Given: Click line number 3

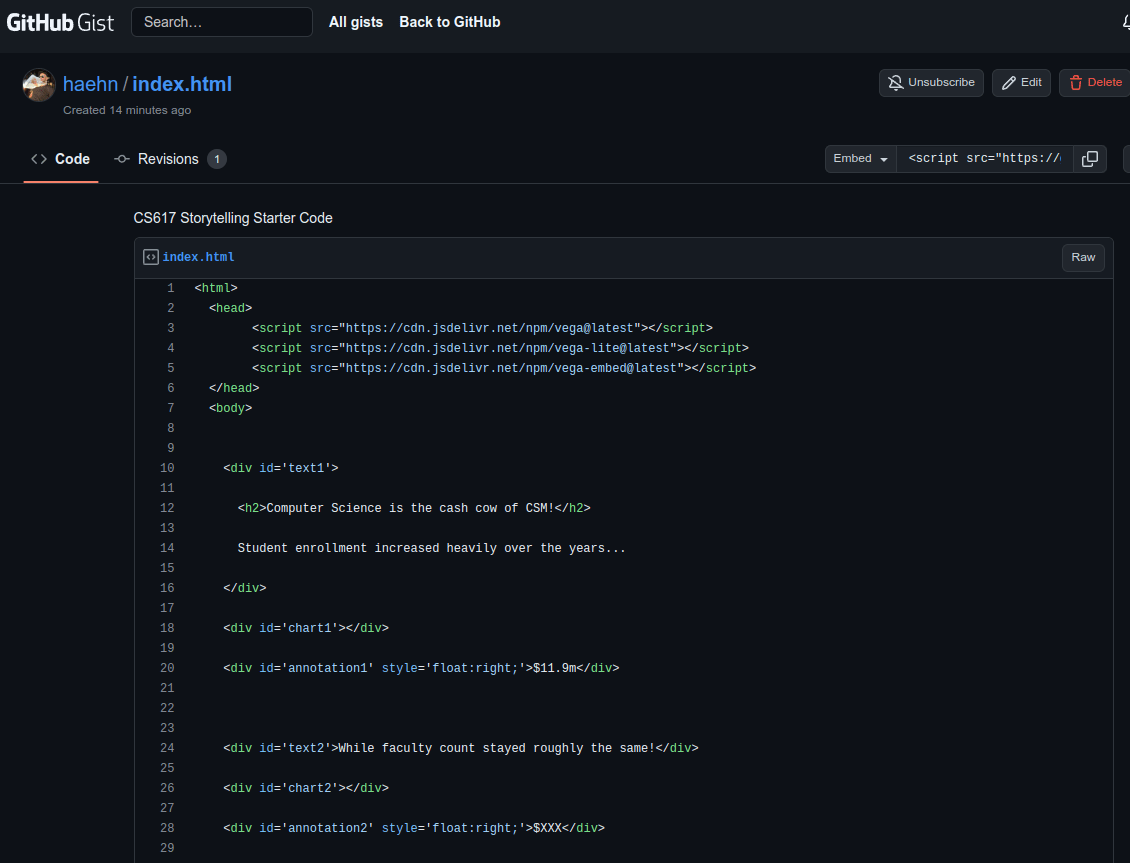Looking at the screenshot, I should (171, 328).
